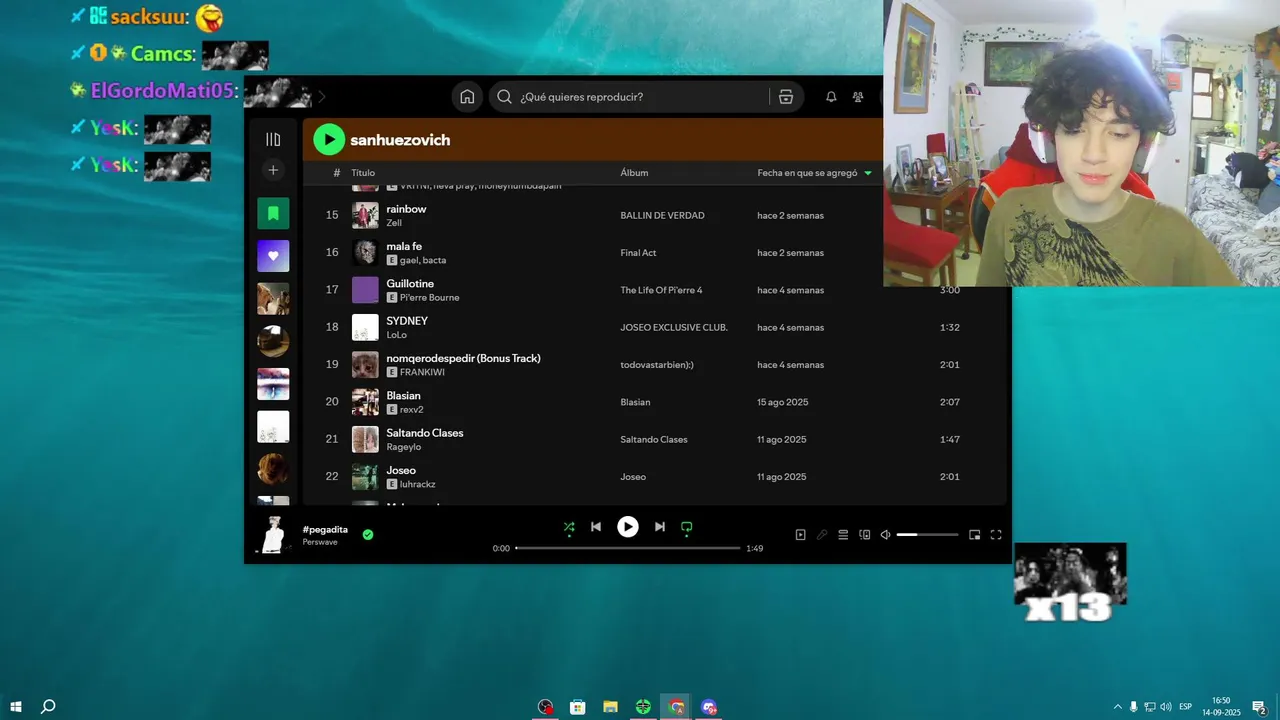This screenshot has height=720, width=1280.
Task: Open the Liked Songs purple heart tile
Action: (x=273, y=256)
